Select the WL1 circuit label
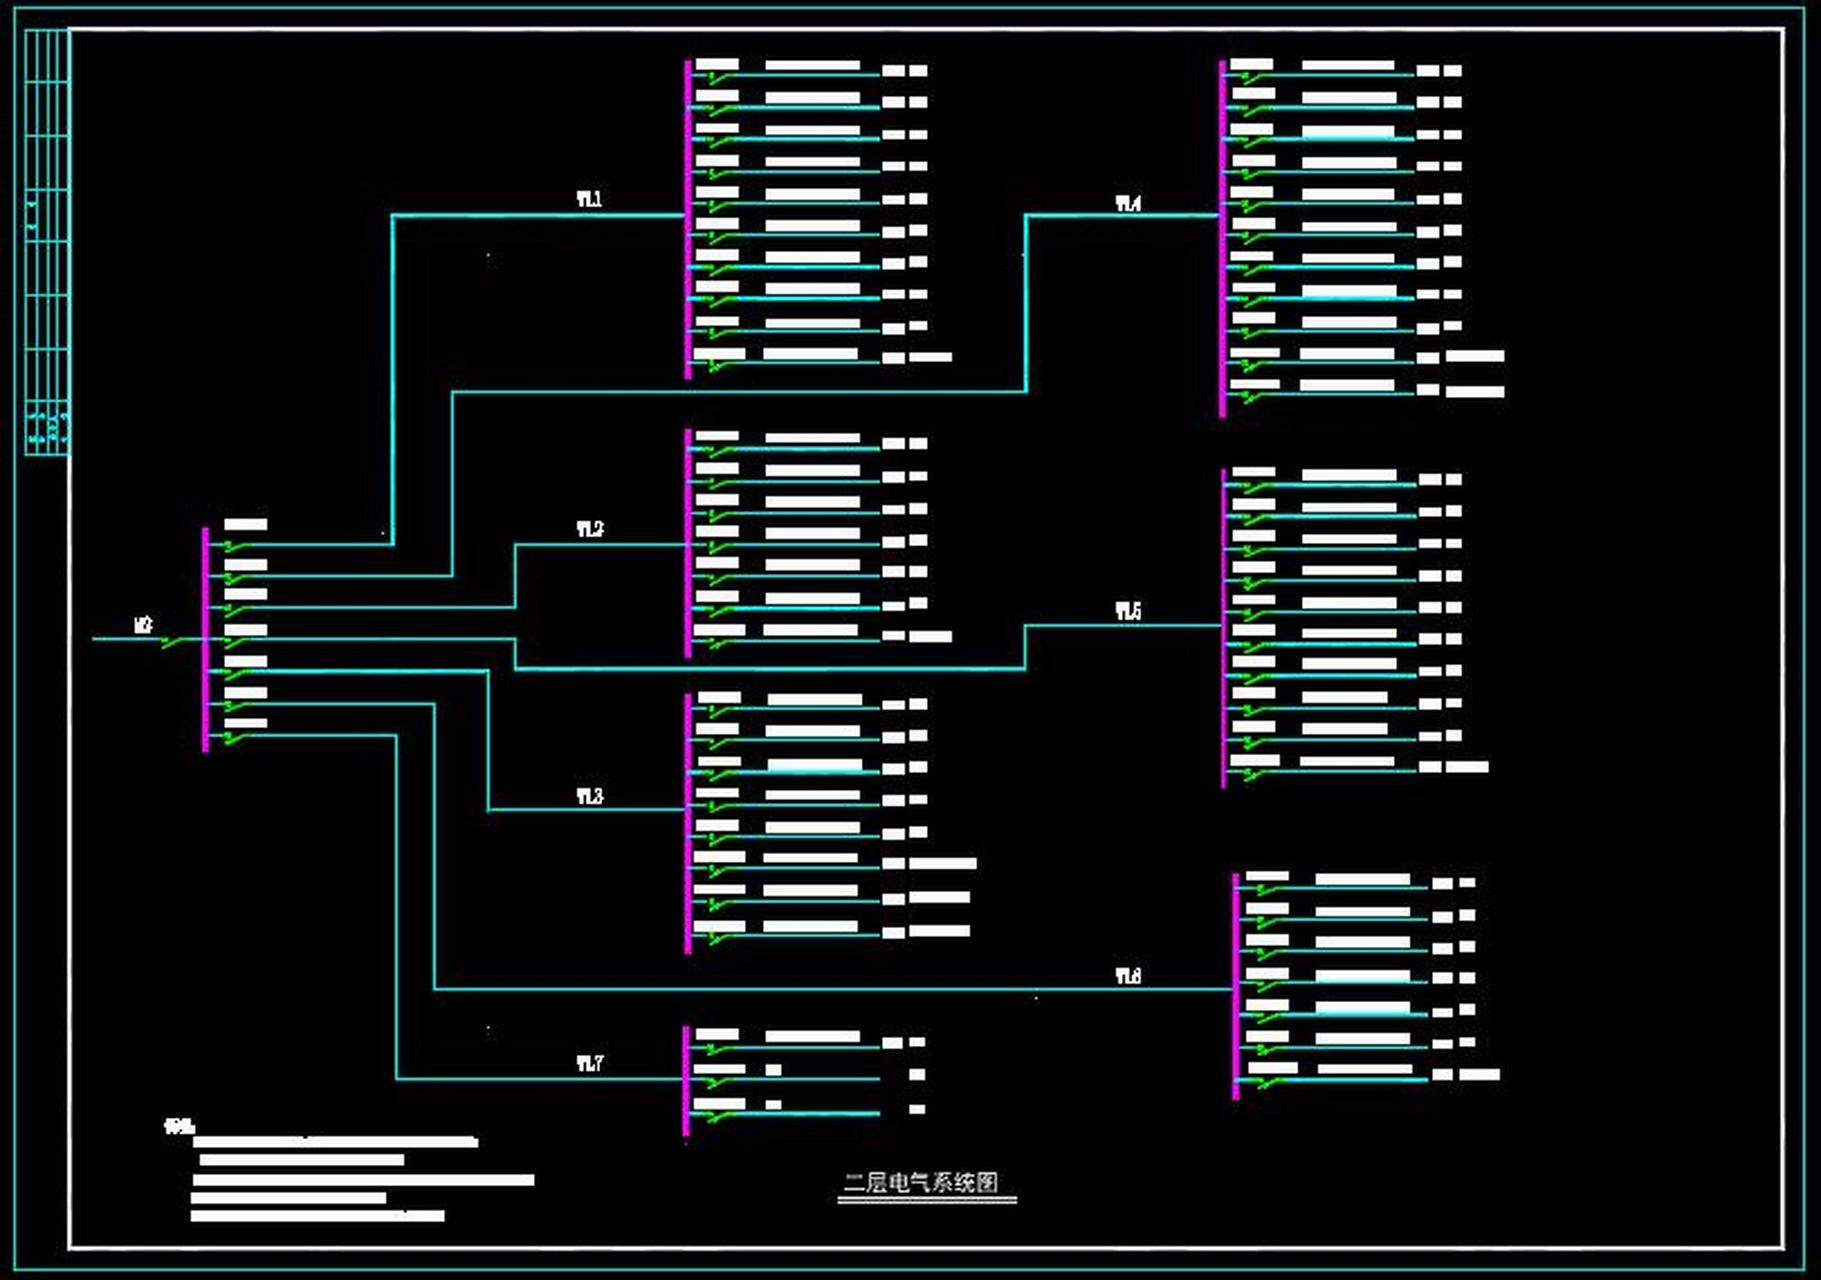Screen dimensions: 1821x1280 pos(589,200)
